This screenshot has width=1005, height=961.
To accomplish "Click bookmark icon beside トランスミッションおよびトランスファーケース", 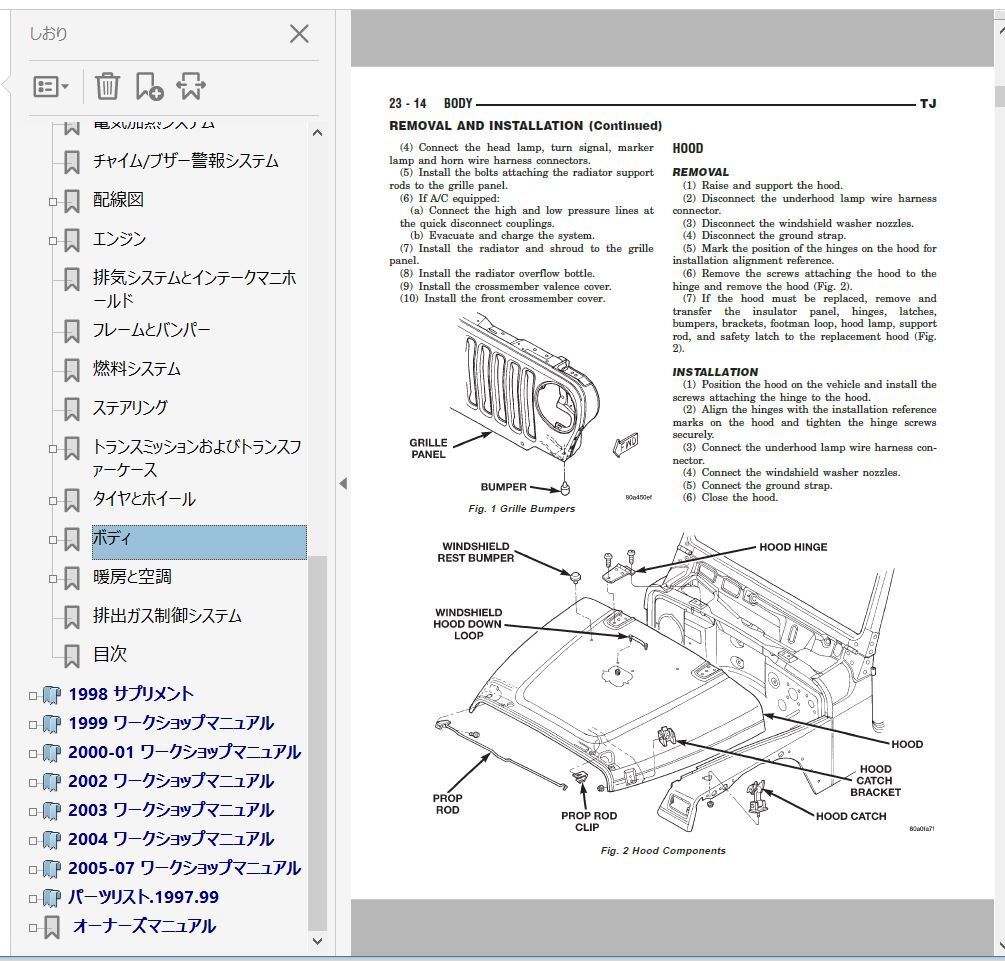I will [72, 449].
